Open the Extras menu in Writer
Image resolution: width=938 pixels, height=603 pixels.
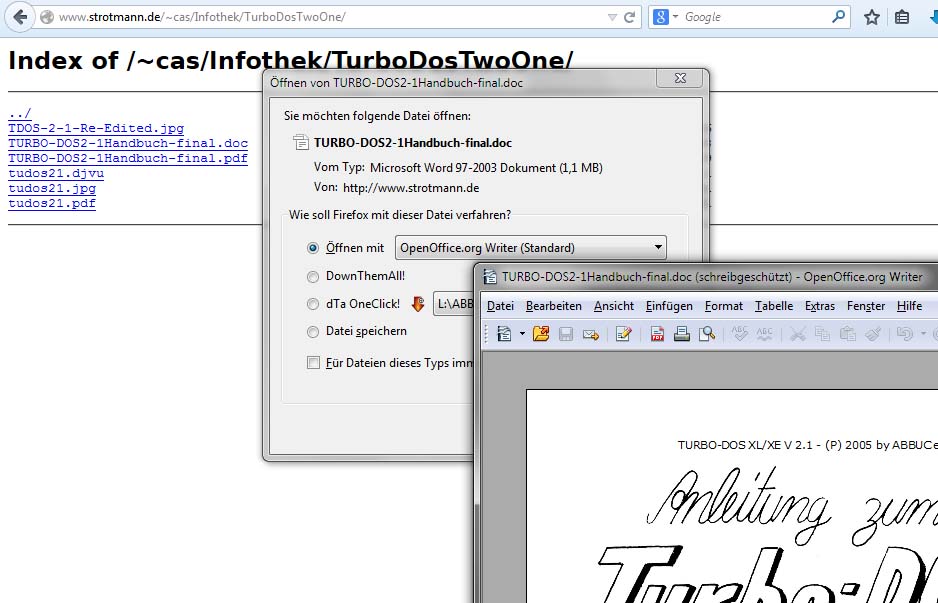820,306
